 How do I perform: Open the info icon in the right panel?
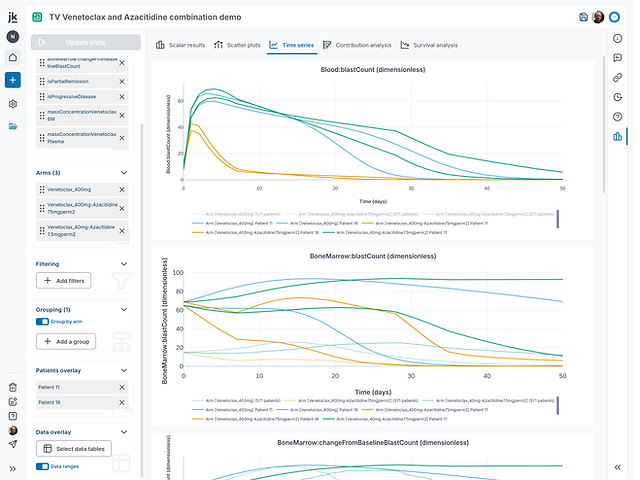coord(618,38)
